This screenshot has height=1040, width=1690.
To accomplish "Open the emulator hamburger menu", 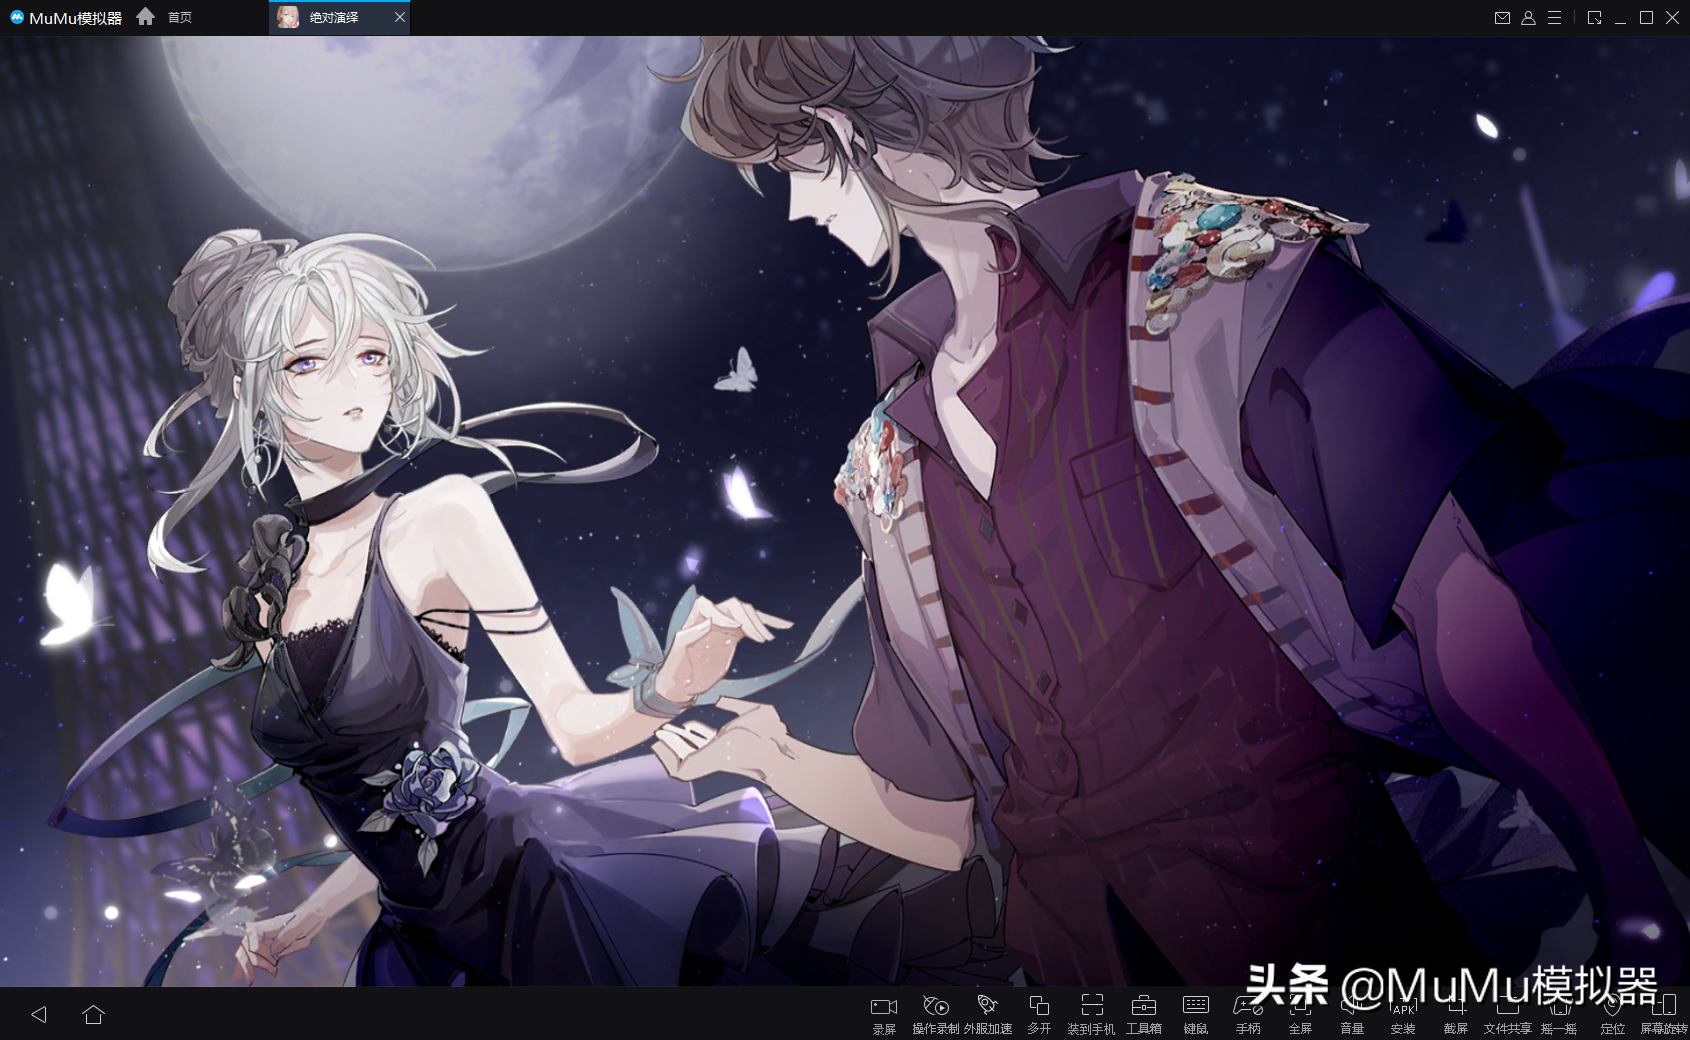I will (x=1554, y=18).
